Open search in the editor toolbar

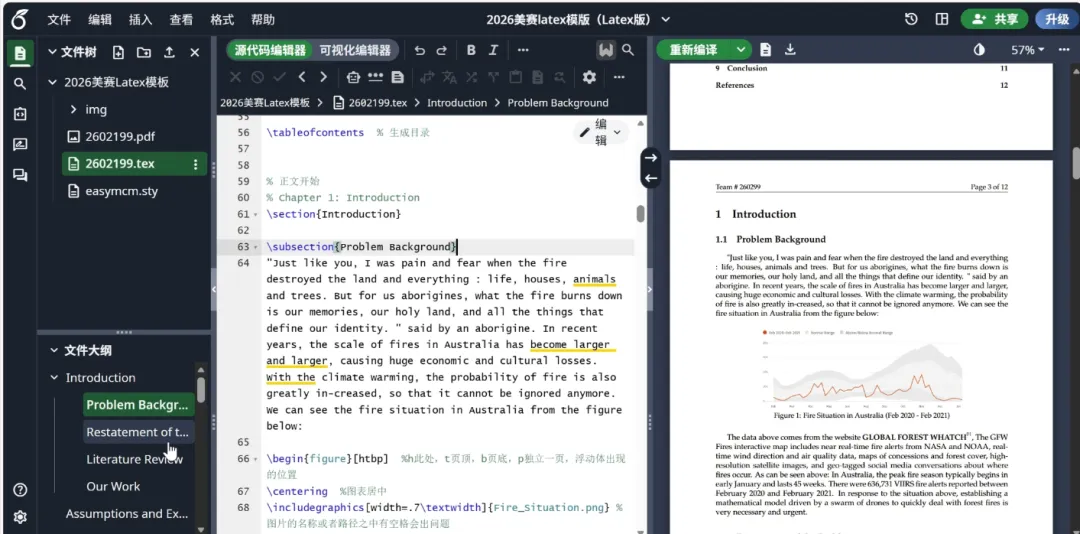click(627, 50)
